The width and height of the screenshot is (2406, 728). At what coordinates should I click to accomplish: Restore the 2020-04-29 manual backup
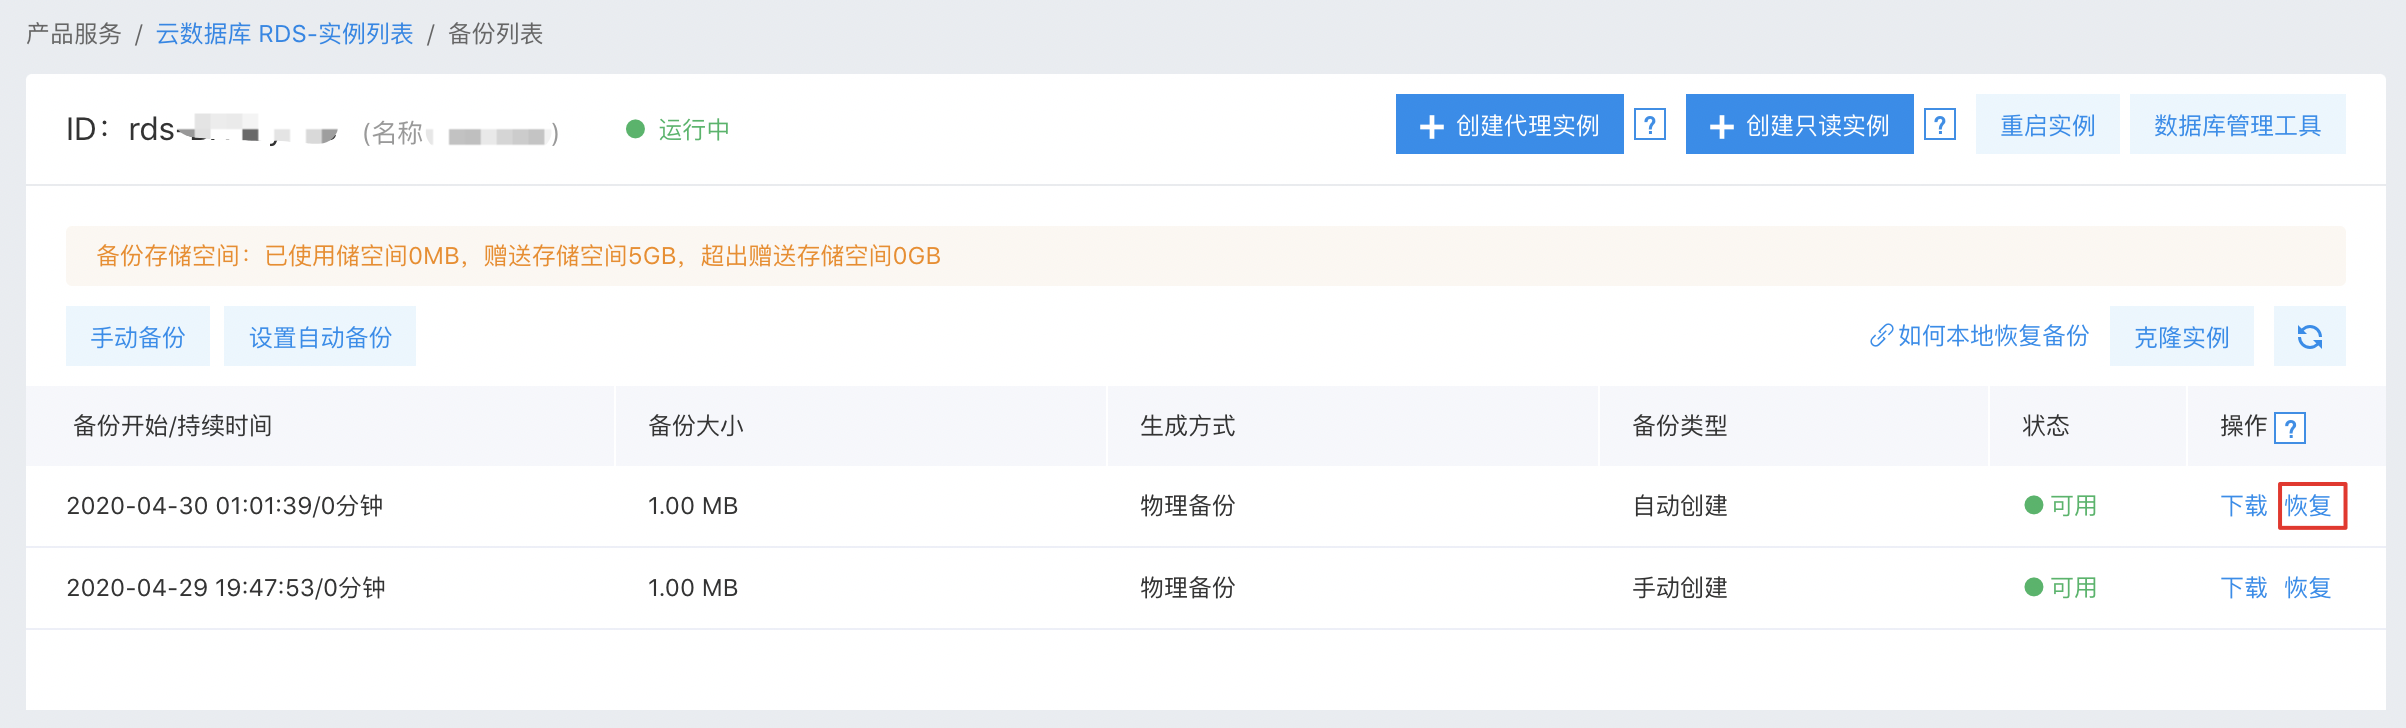coord(2308,588)
